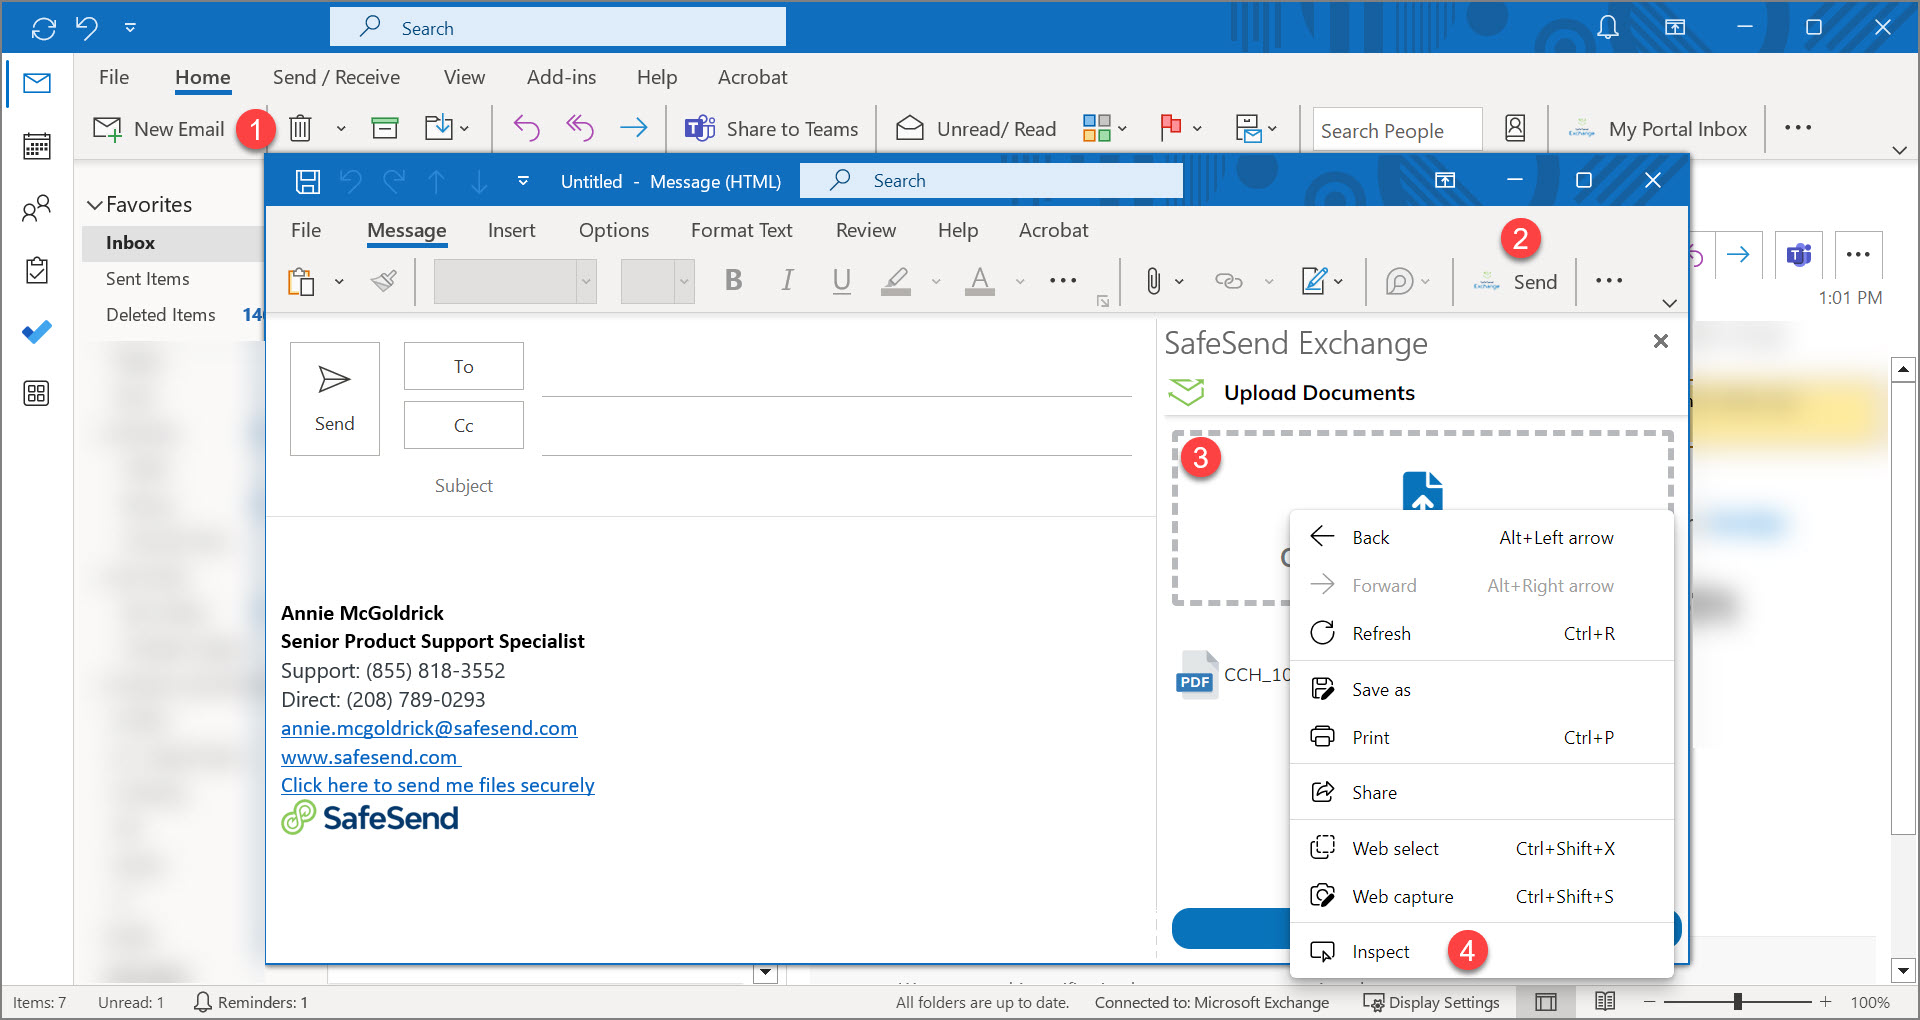Click the upload document icon in drop zone
The width and height of the screenshot is (1920, 1020).
1422,491
